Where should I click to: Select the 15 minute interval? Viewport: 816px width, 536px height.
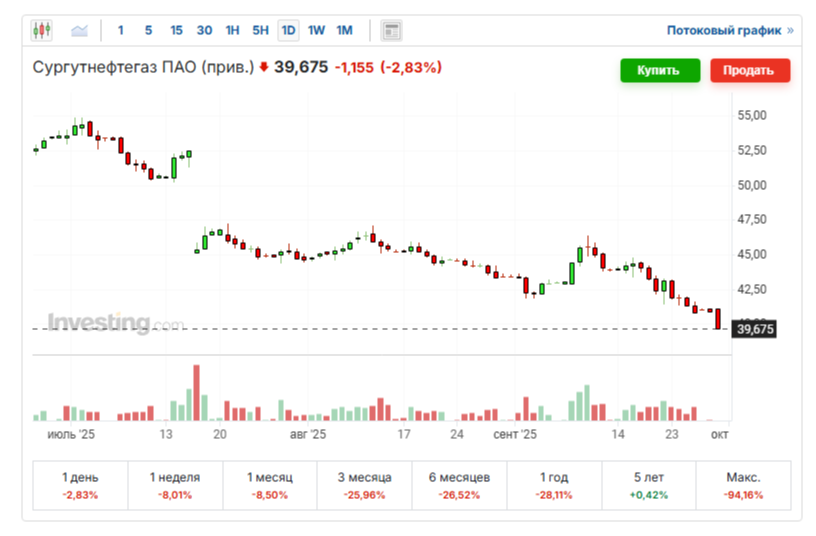pyautogui.click(x=176, y=30)
